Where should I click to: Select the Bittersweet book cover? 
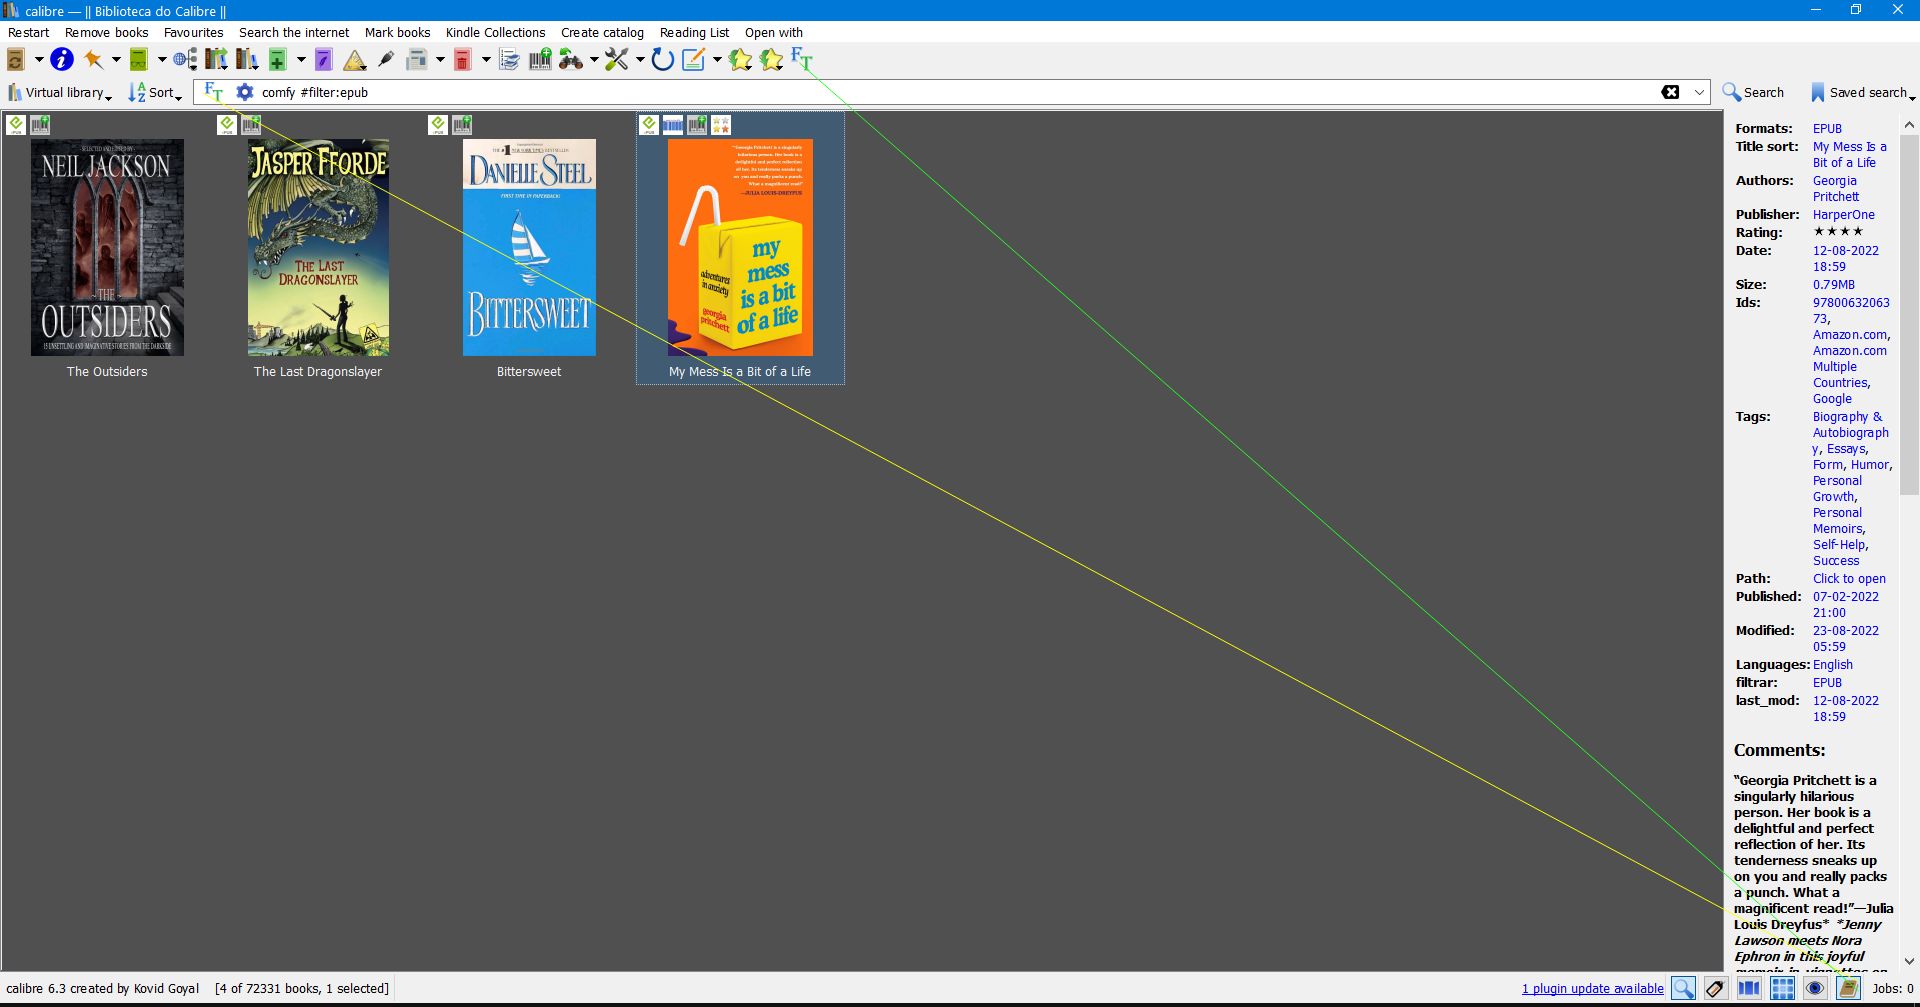coord(529,247)
